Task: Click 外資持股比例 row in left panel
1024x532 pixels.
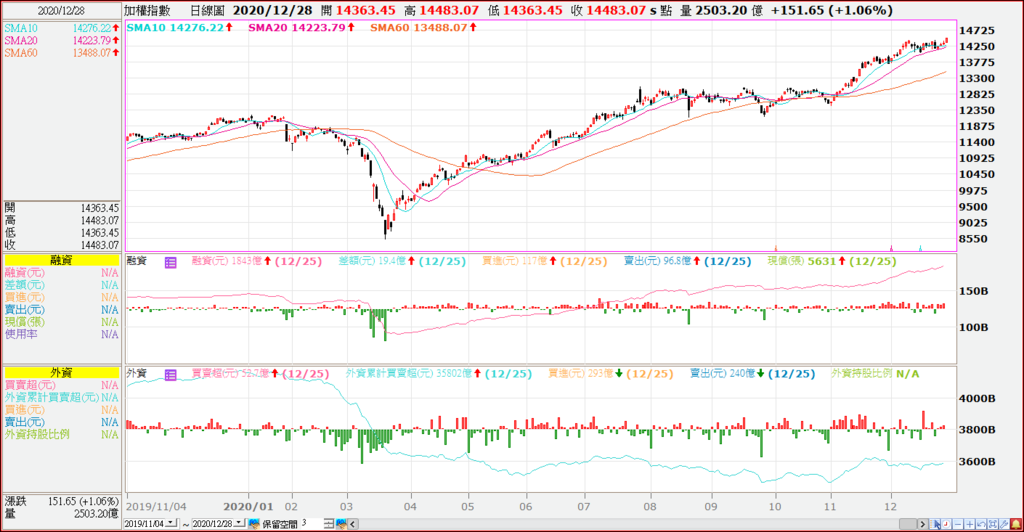Action: [x=61, y=434]
